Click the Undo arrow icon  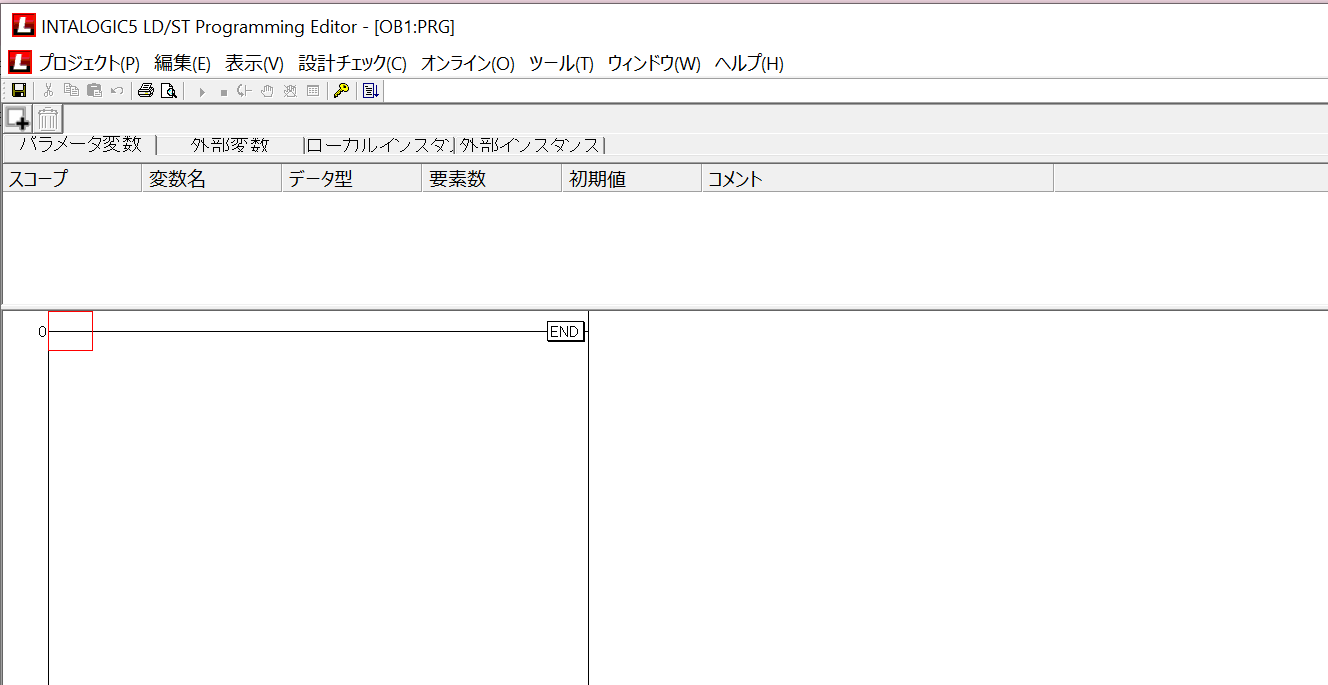click(x=116, y=91)
